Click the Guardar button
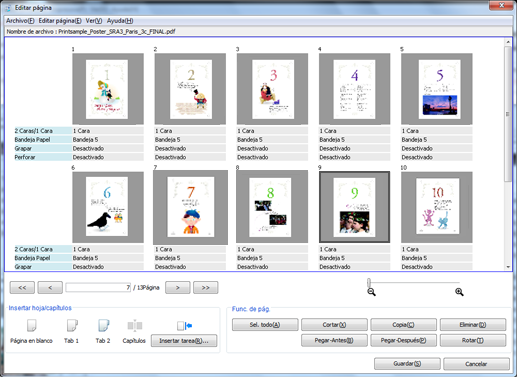This screenshot has width=517, height=377. click(407, 364)
